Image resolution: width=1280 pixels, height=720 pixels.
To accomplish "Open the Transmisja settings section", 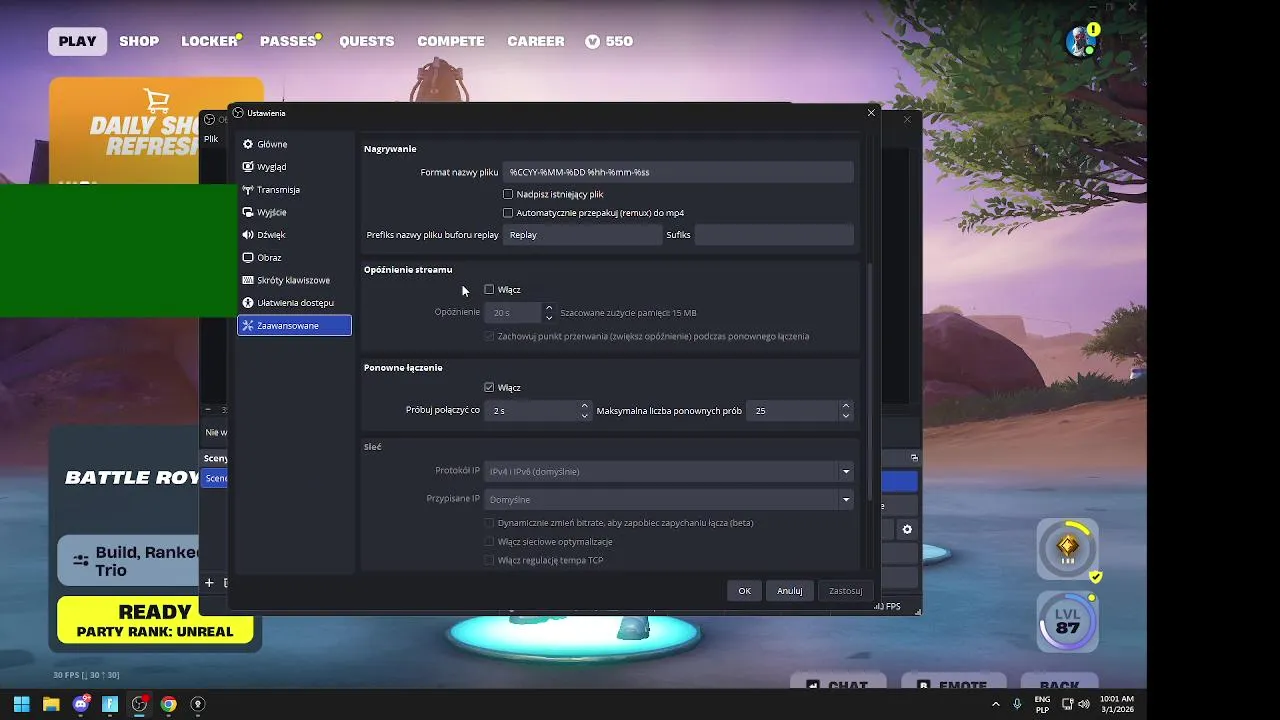I will tap(294, 189).
